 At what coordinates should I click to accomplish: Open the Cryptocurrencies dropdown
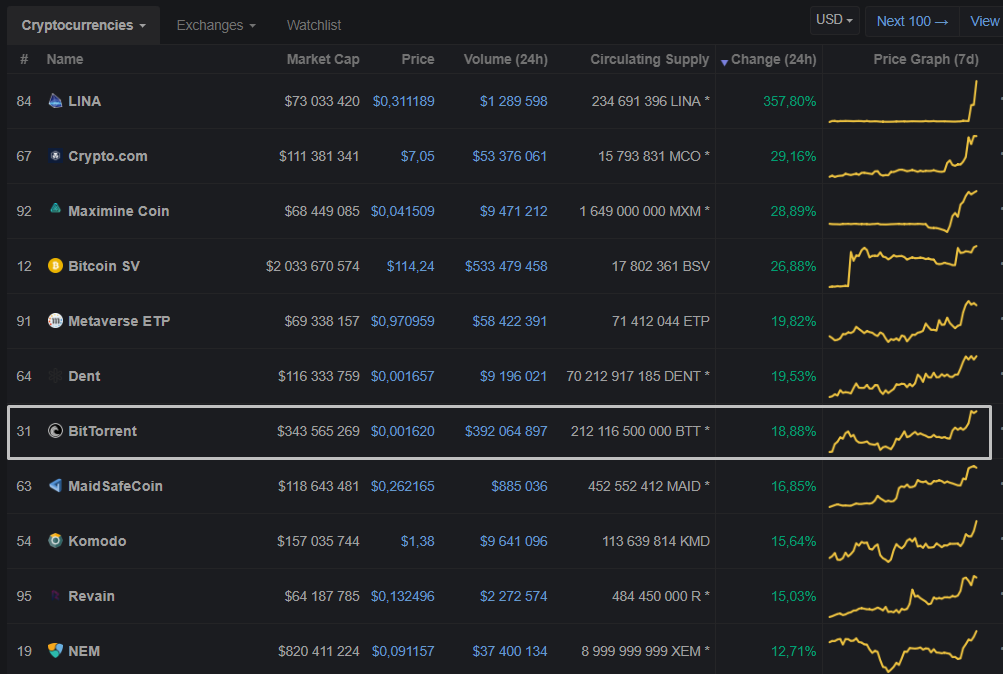pos(84,25)
